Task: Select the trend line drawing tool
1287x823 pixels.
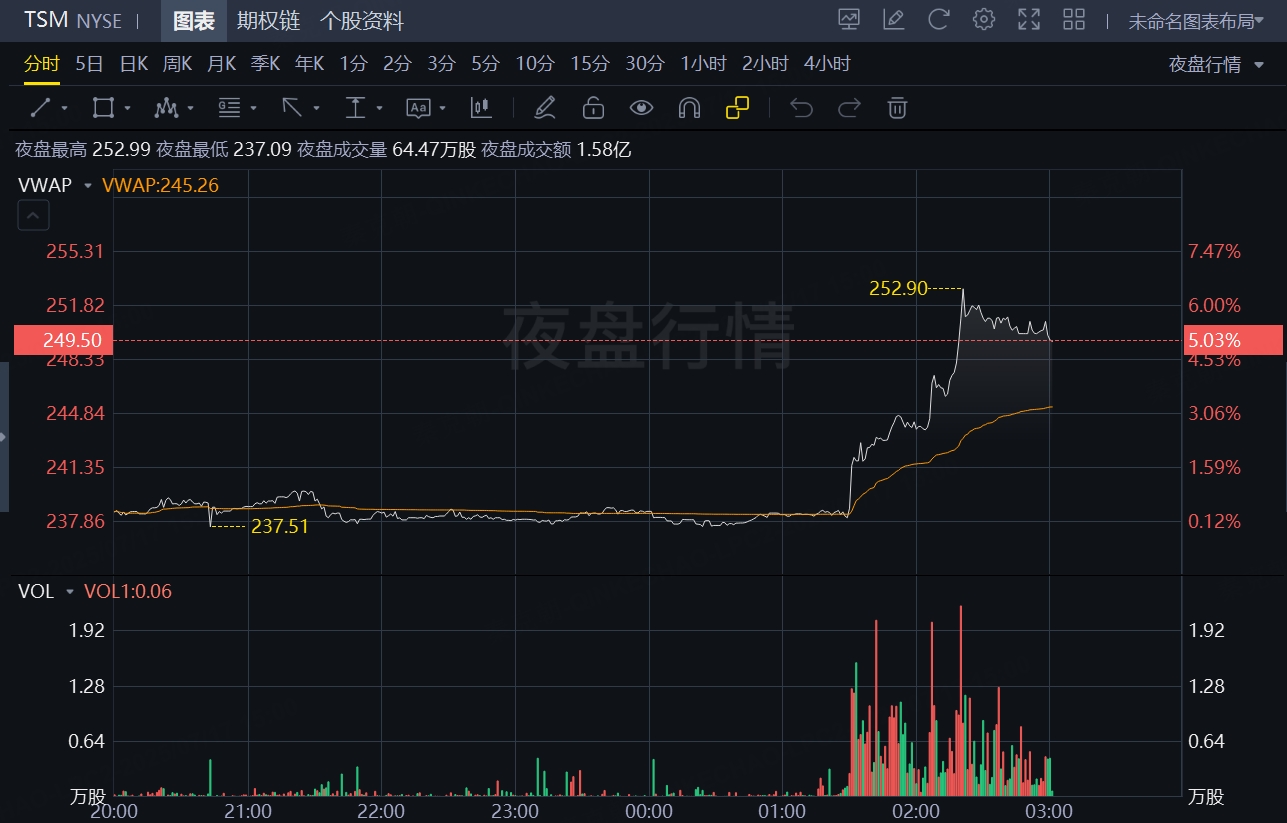Action: pyautogui.click(x=41, y=107)
